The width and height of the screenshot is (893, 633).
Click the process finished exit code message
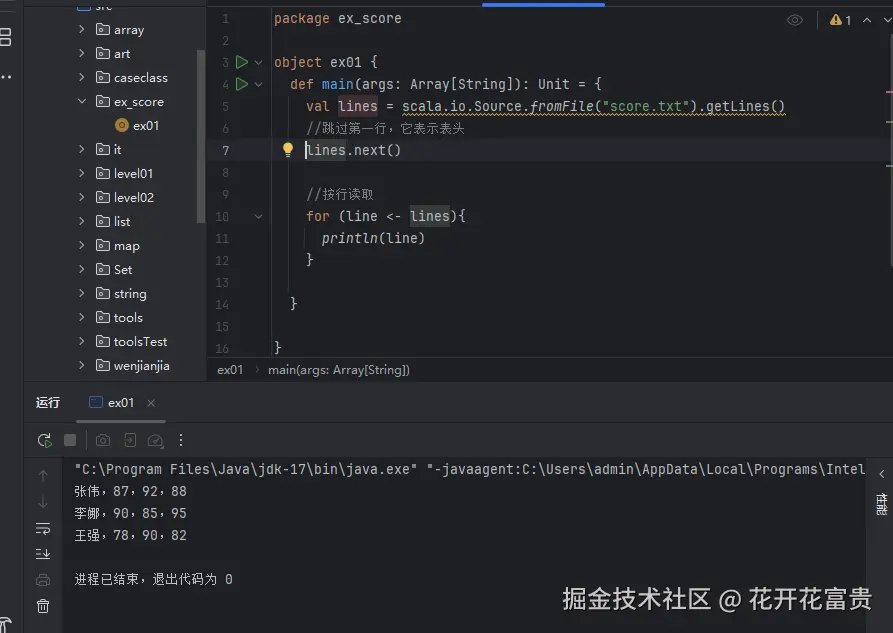(153, 579)
